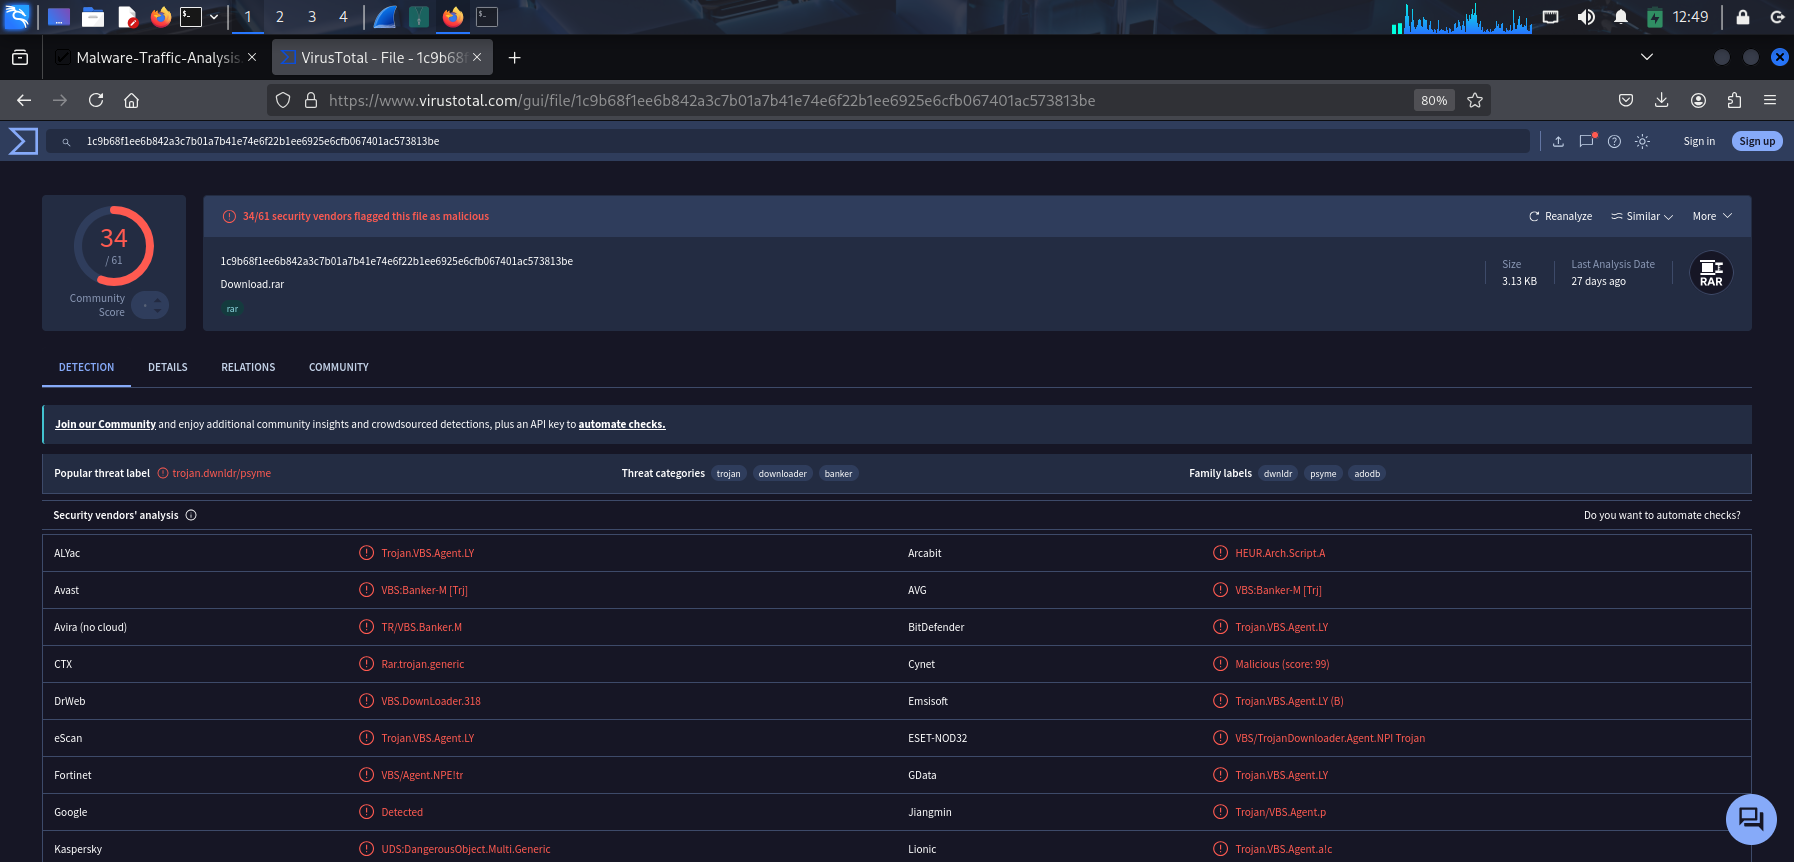Switch to the Malware-Traffic-Analysis tab

[156, 58]
